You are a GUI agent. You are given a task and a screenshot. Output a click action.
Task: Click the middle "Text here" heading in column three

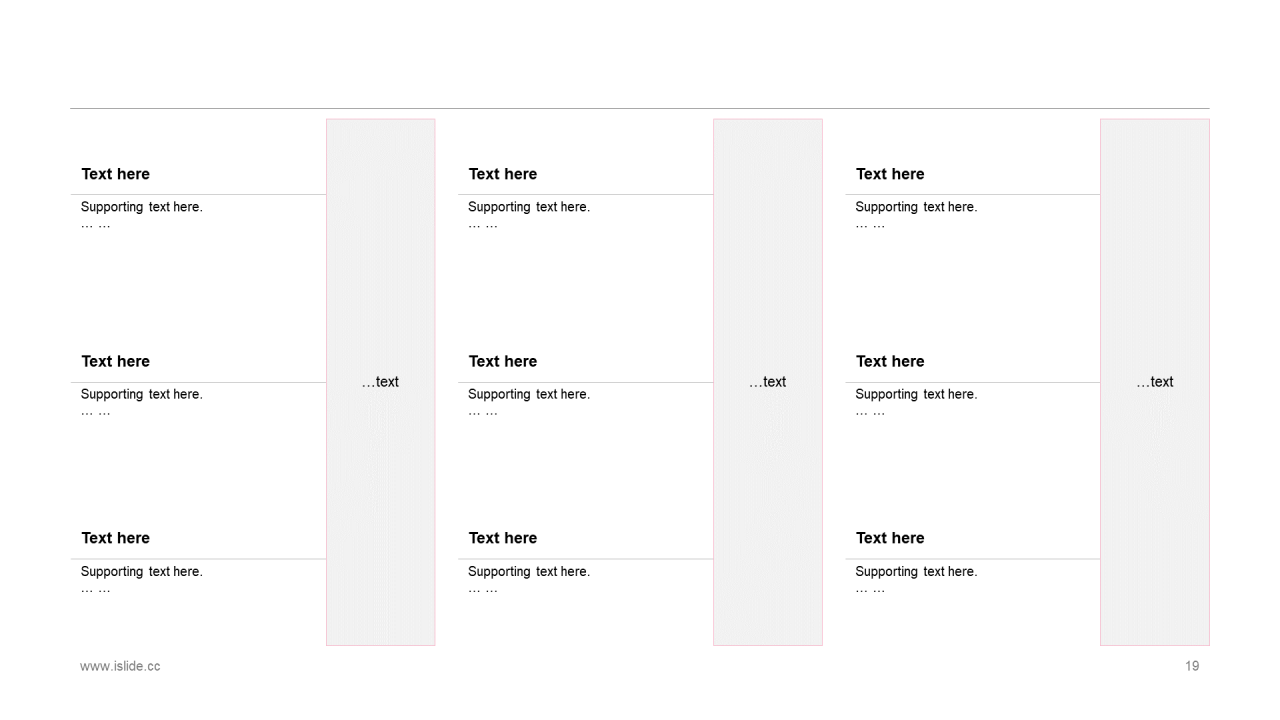pos(890,361)
